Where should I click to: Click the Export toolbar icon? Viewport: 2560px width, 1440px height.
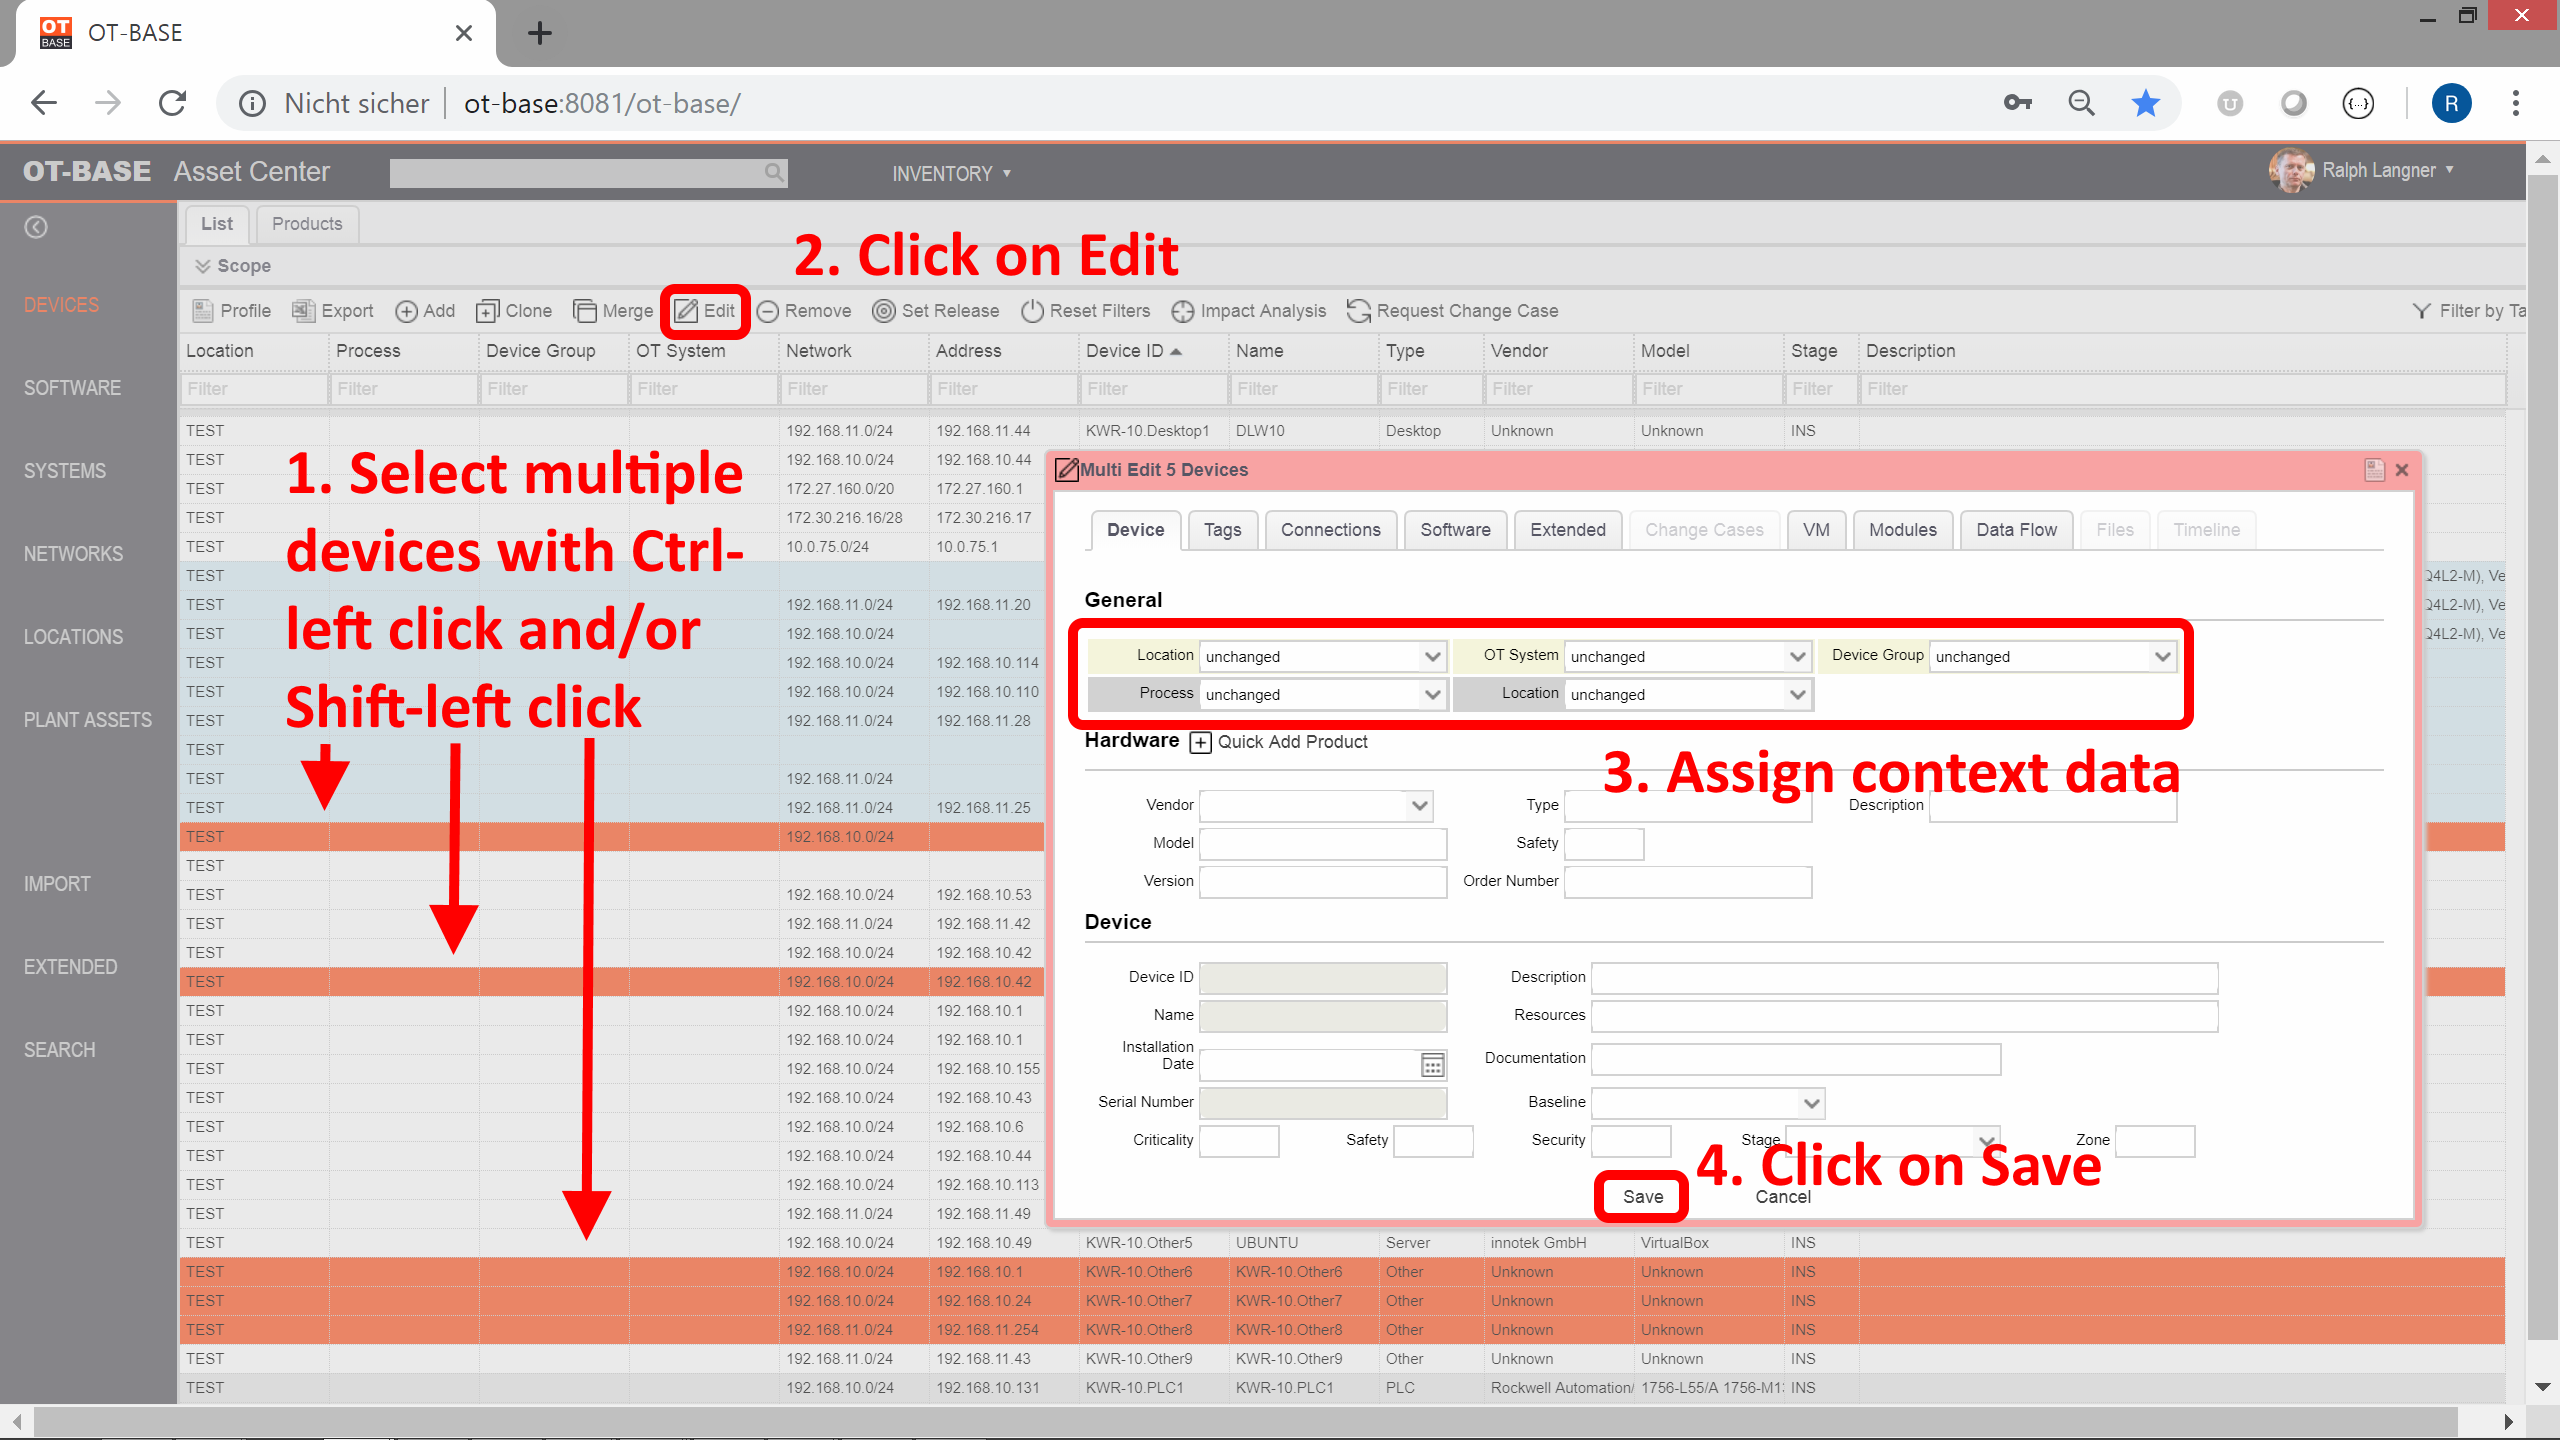click(303, 311)
